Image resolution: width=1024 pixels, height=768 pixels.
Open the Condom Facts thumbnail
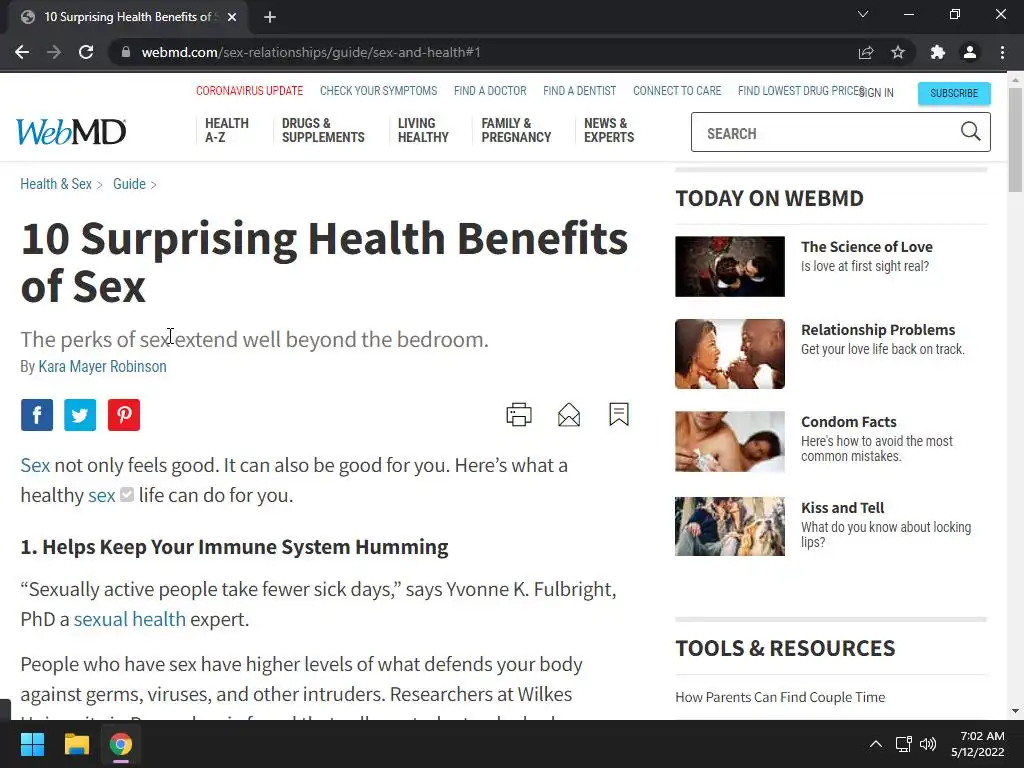click(729, 441)
